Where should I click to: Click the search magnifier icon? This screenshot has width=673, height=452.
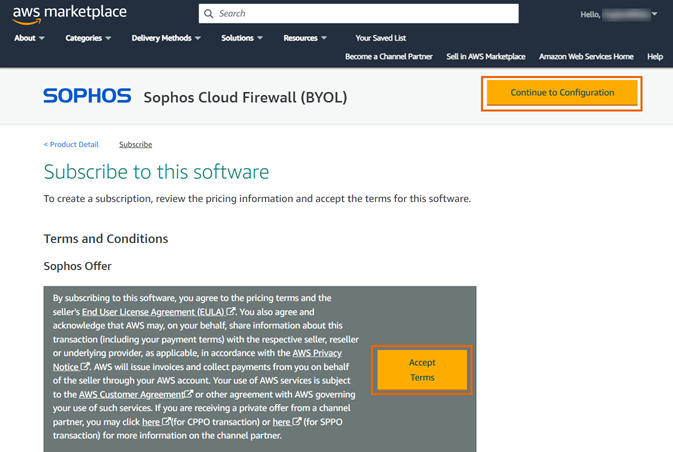208,14
